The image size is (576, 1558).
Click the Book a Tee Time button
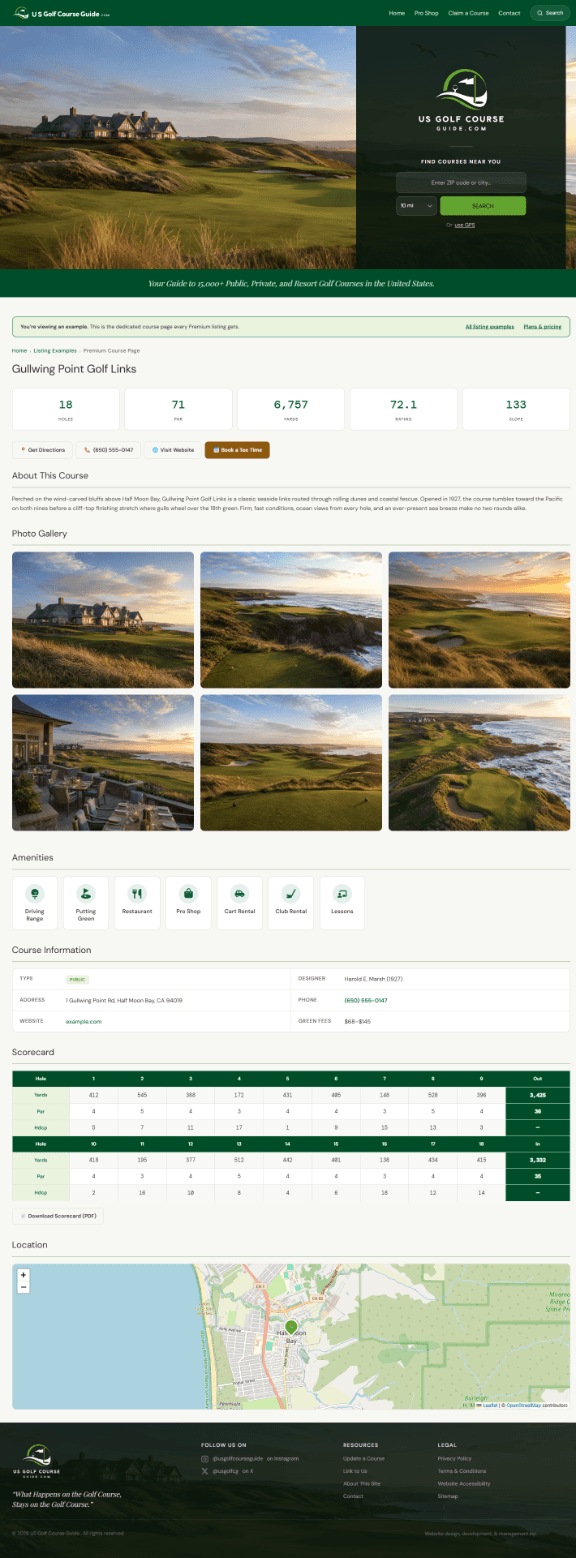tap(237, 450)
